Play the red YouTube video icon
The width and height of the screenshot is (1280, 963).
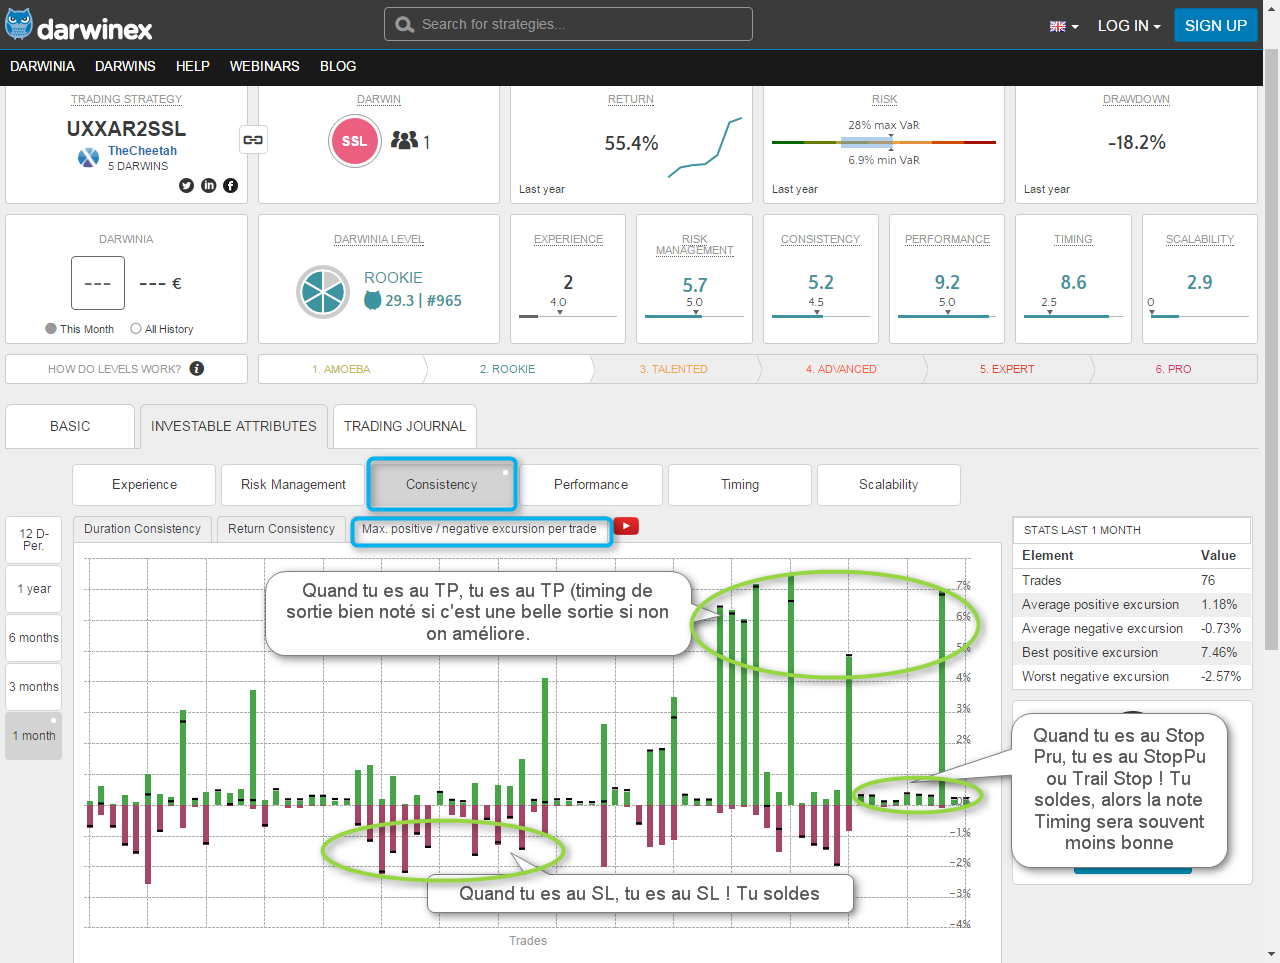click(x=626, y=527)
